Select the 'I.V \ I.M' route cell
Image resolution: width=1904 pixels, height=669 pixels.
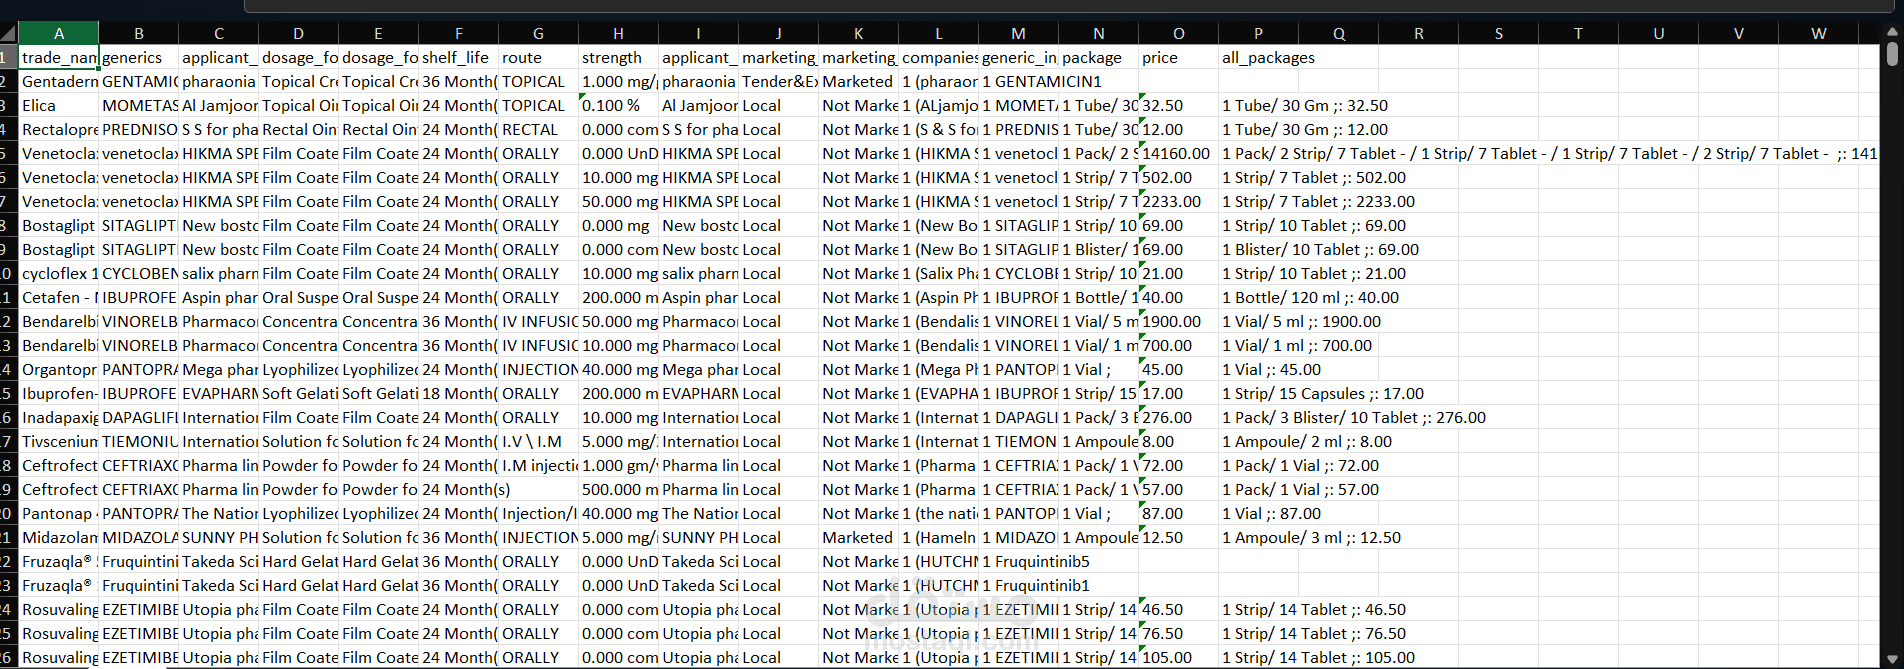pyautogui.click(x=539, y=441)
